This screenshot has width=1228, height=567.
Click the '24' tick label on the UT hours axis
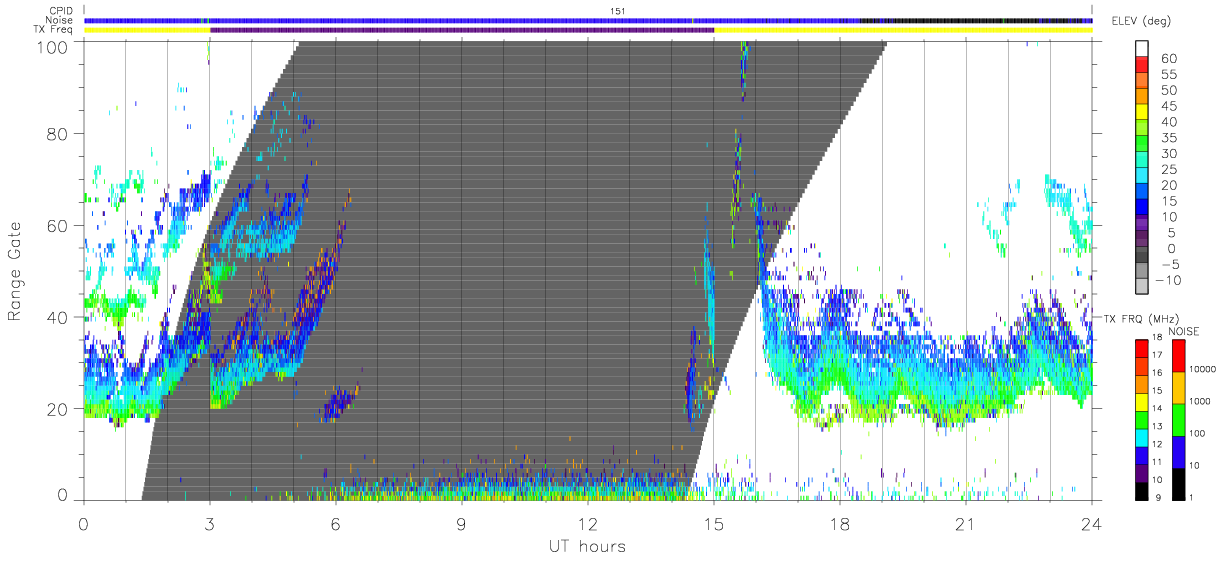1091,524
